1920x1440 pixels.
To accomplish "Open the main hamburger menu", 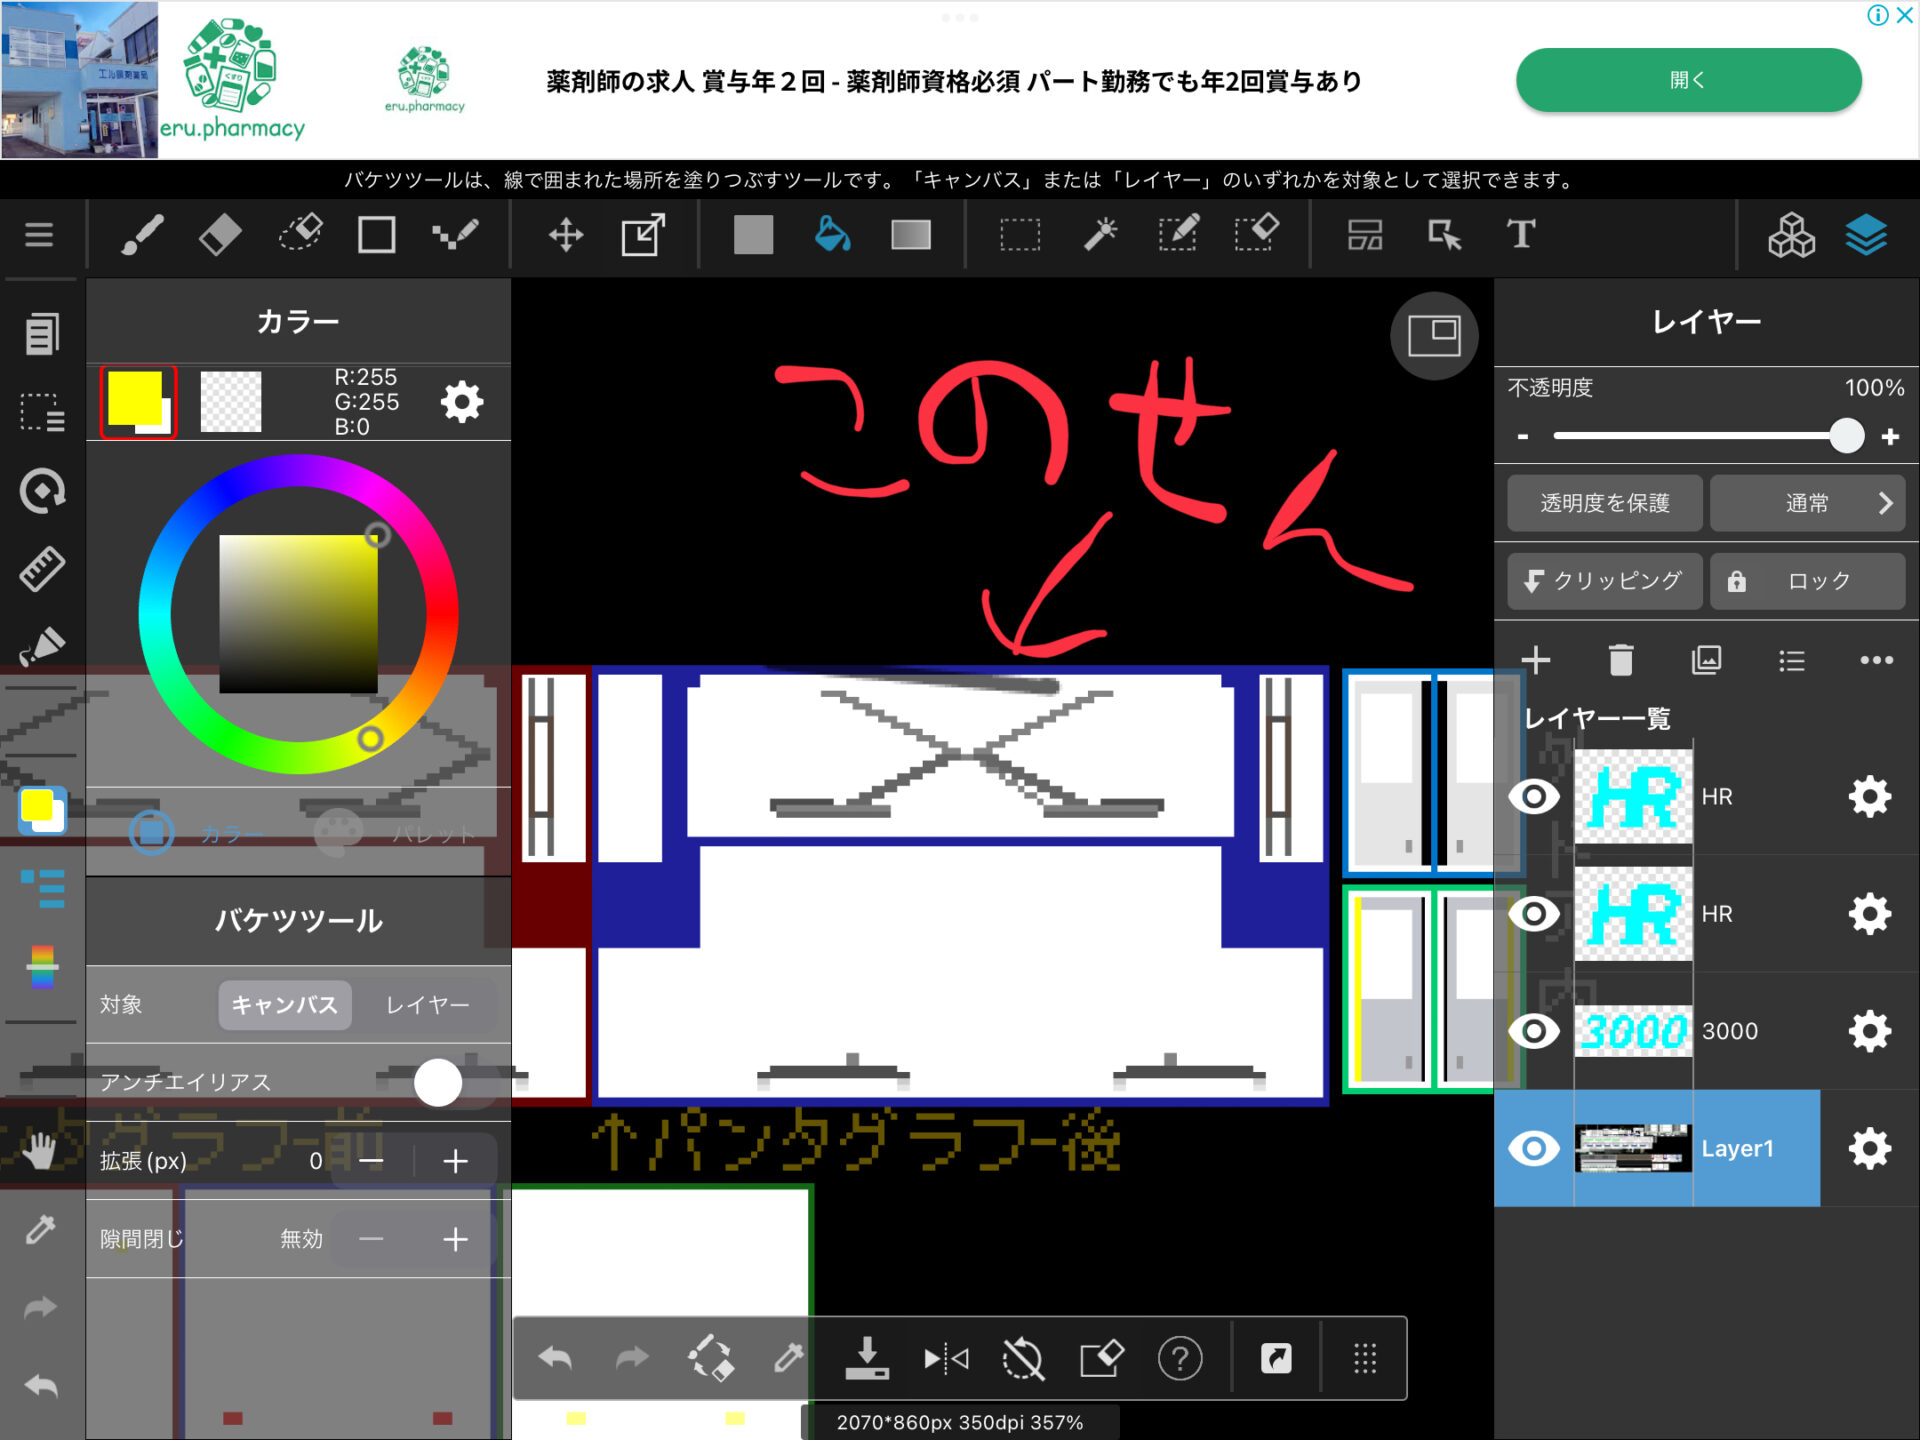I will click(39, 235).
